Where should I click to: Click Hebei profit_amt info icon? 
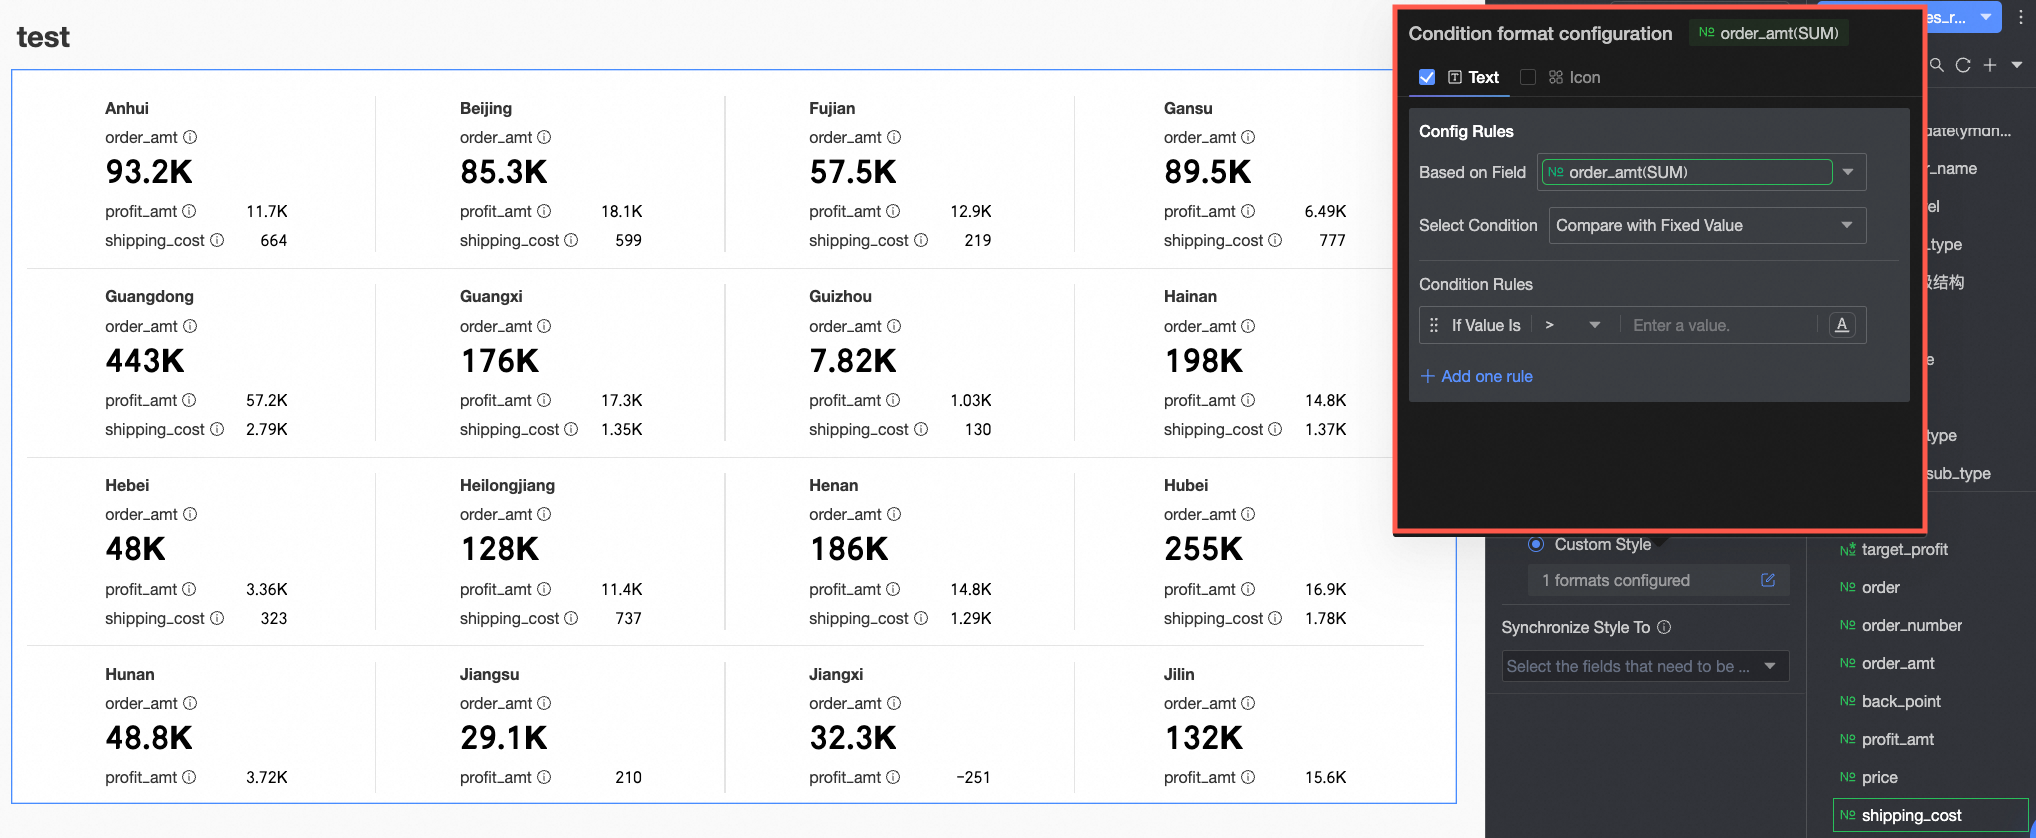pos(189,589)
